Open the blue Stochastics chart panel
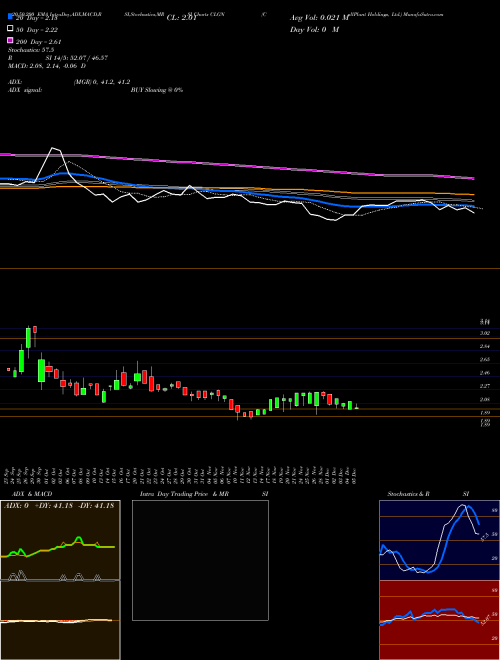Viewport: 500px width, 660px height. coord(439,540)
